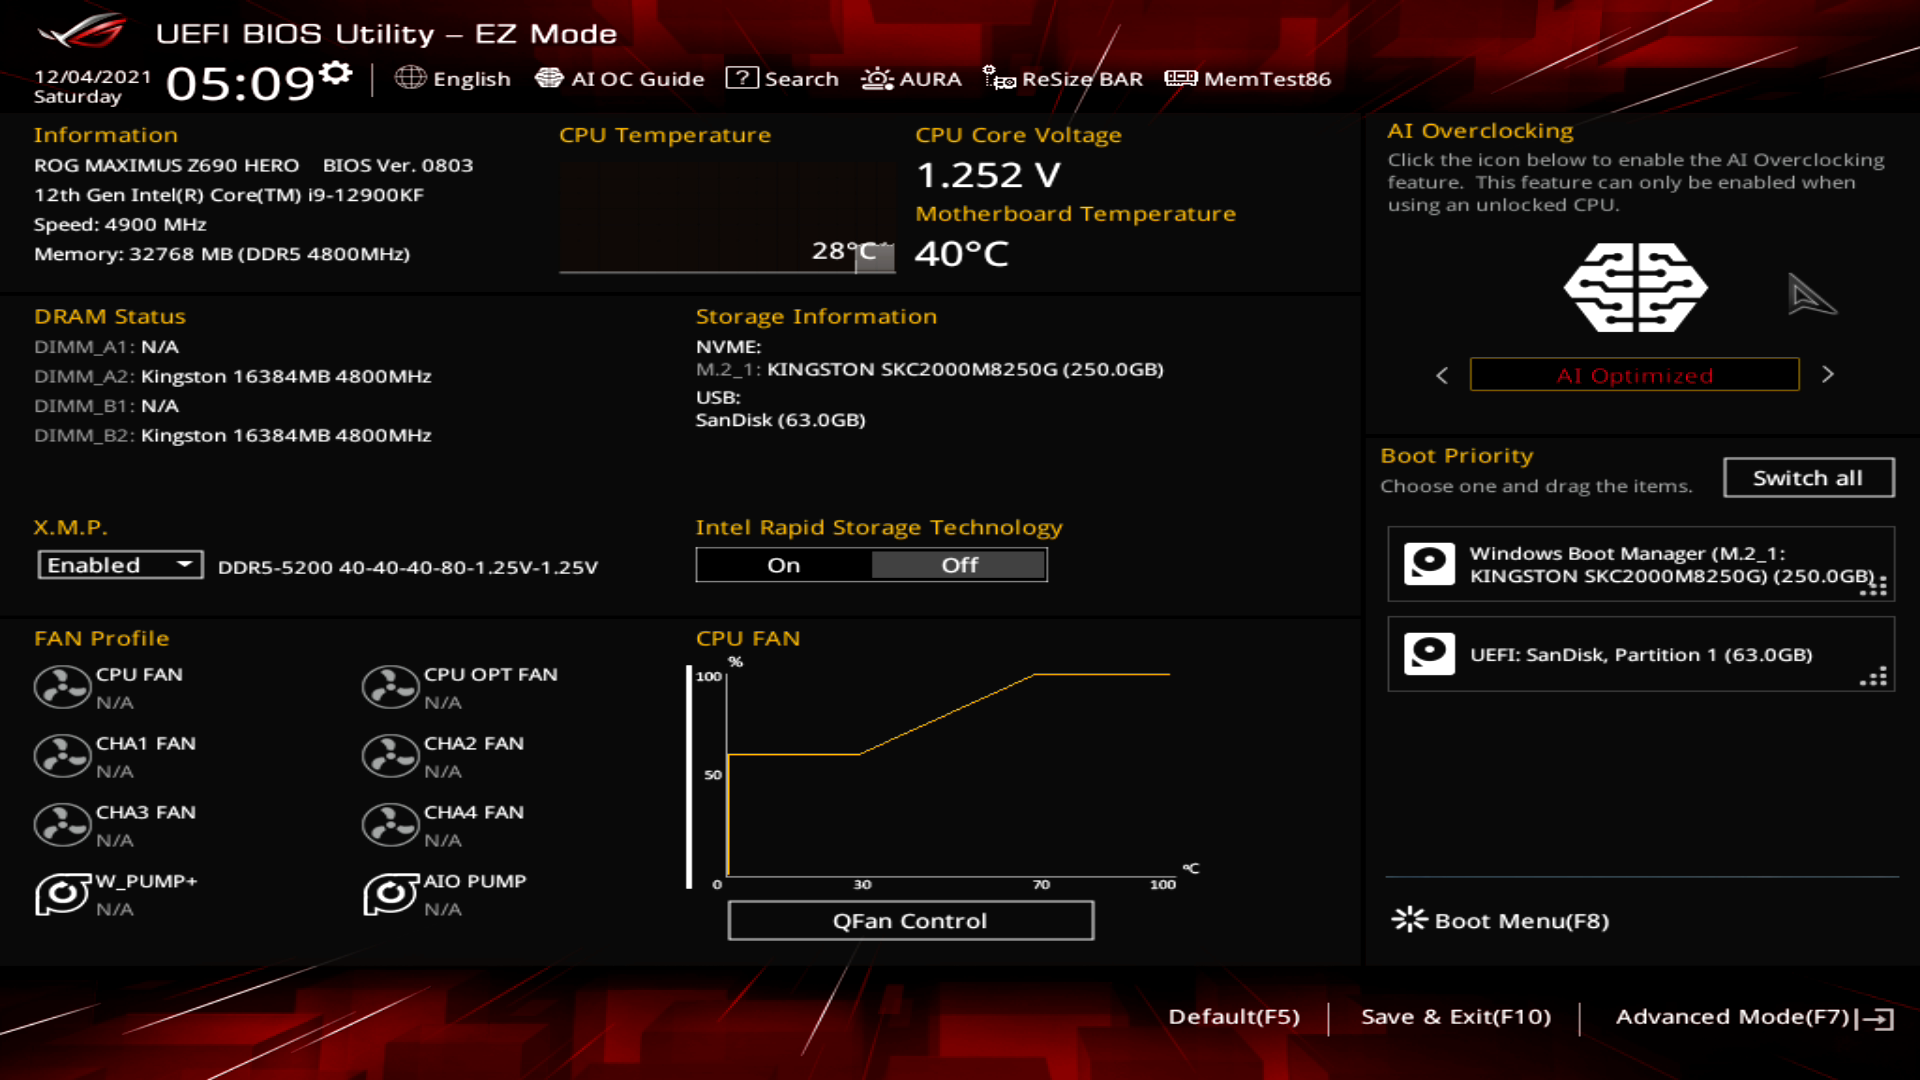The width and height of the screenshot is (1920, 1080).
Task: Click the AIO PUMP icon
Action: pos(390,893)
